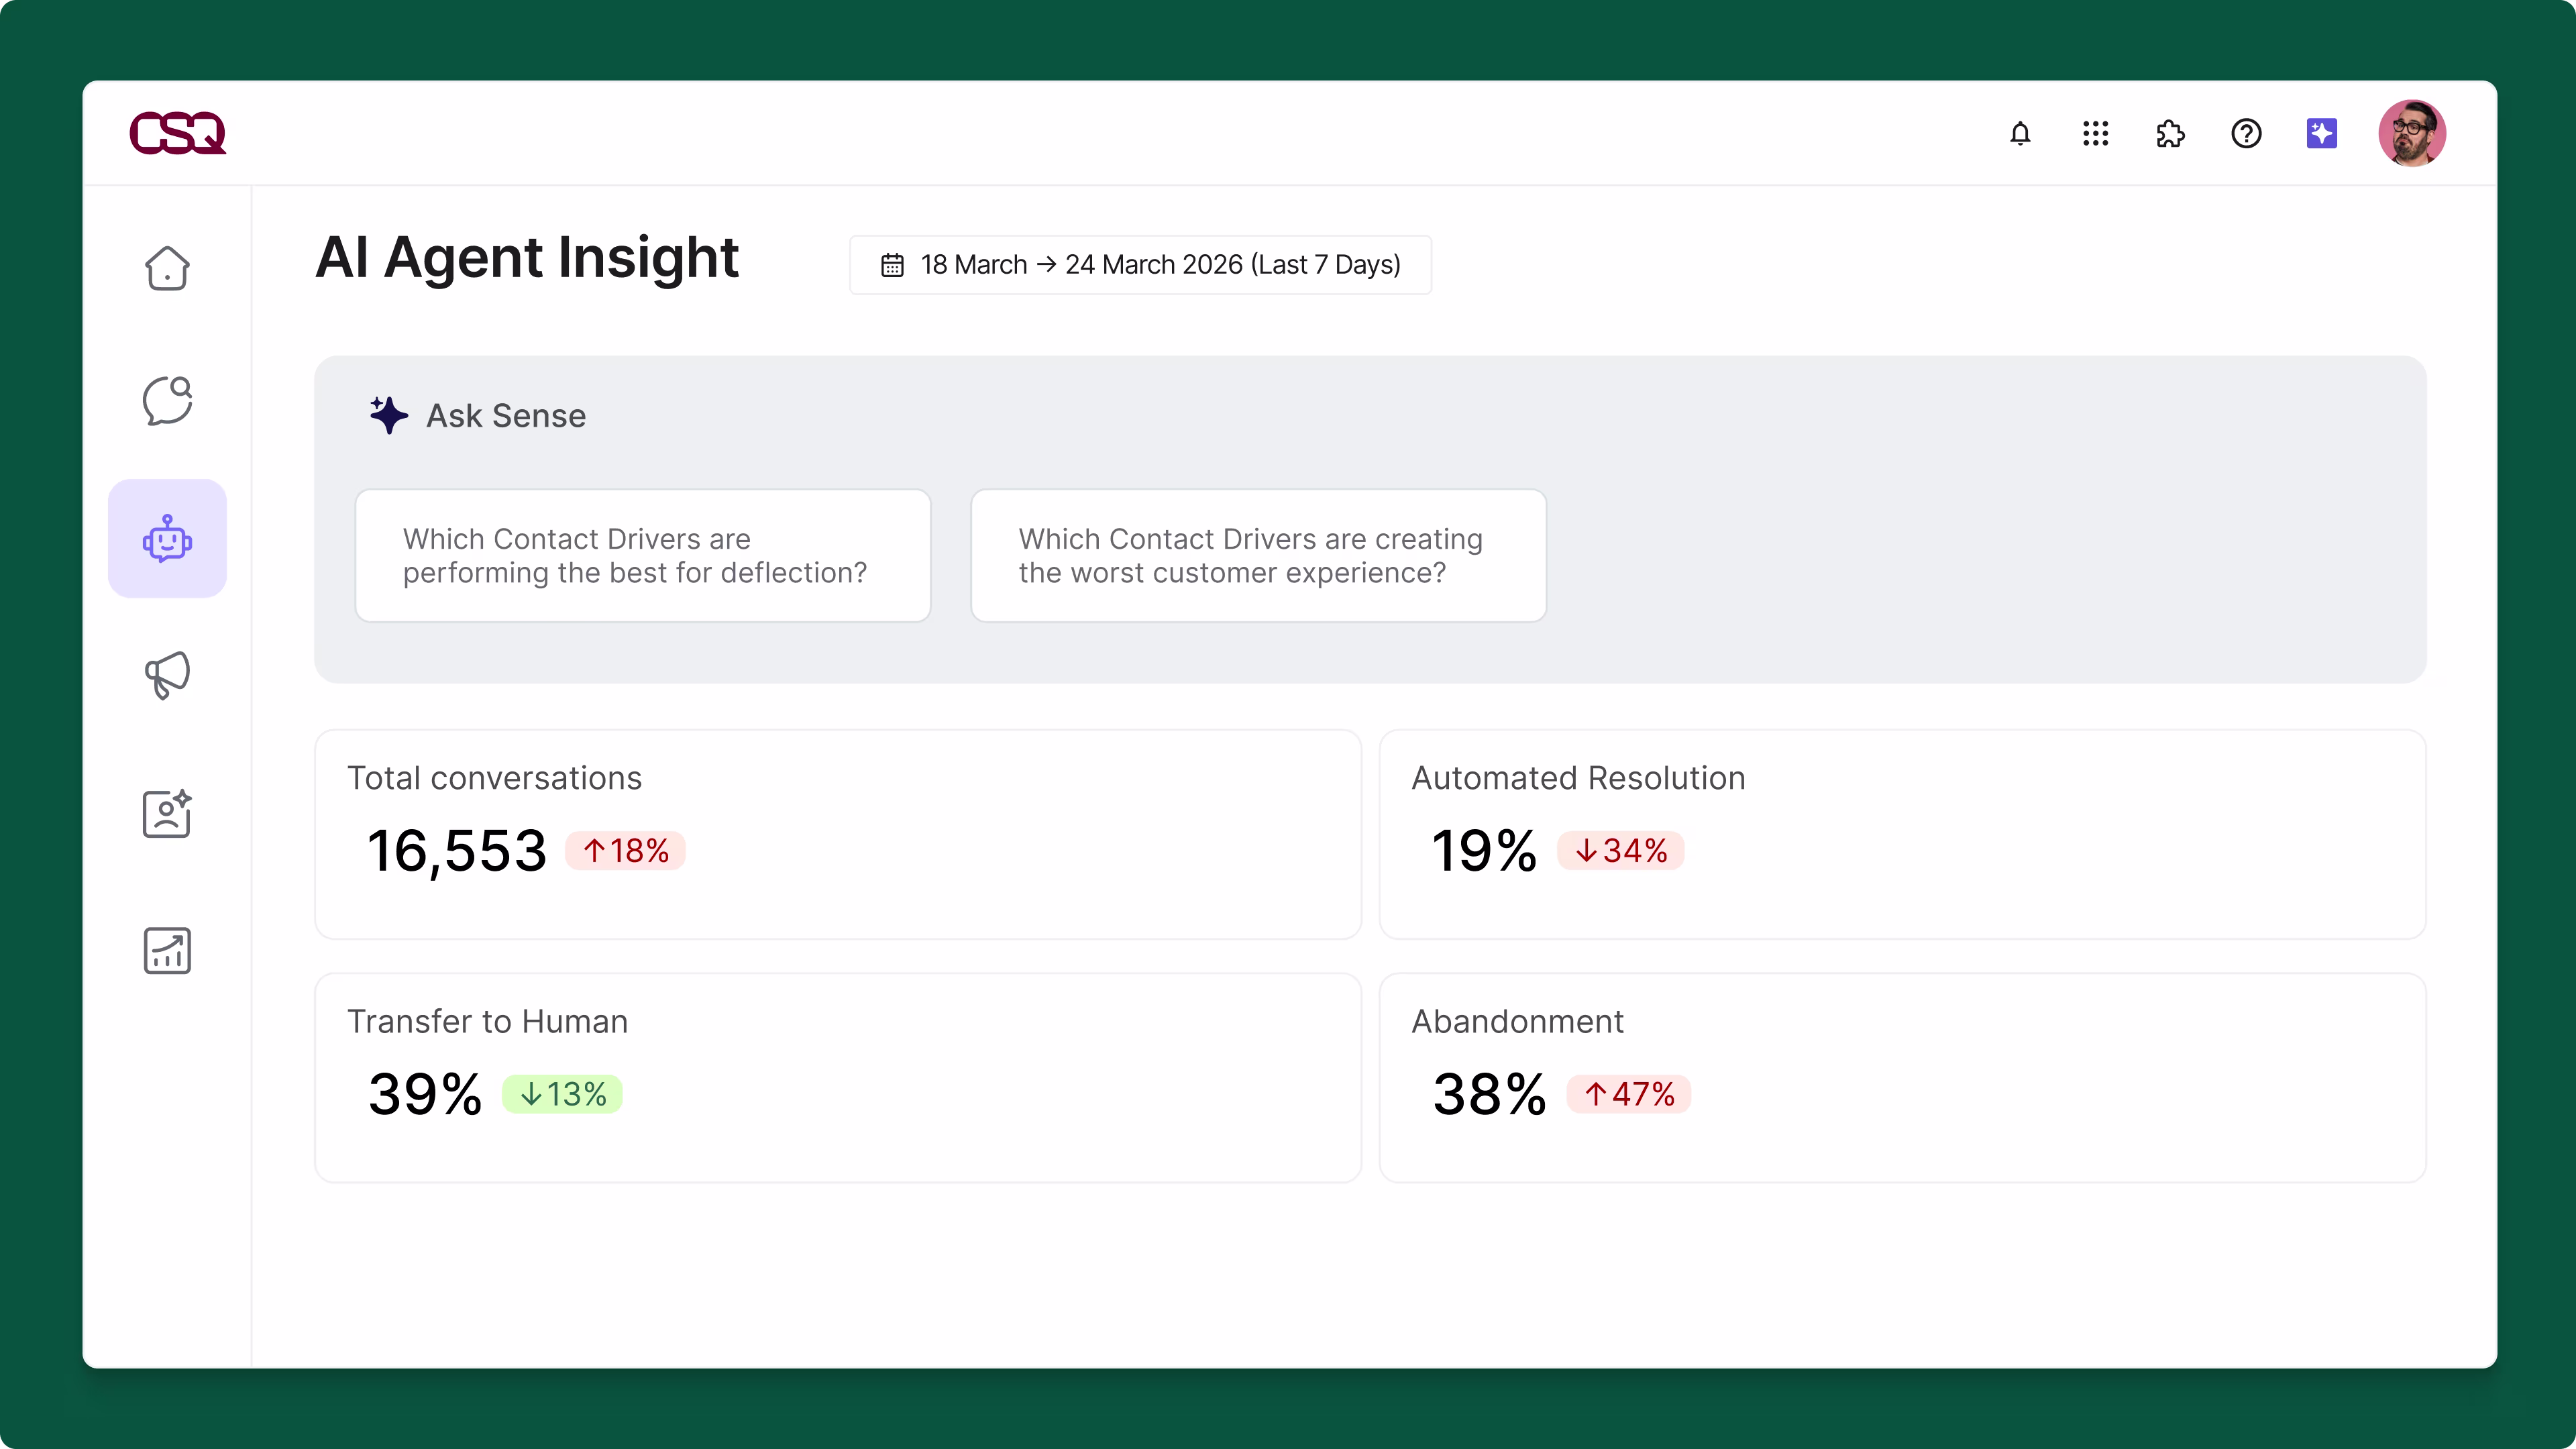Open the apps grid launcher
Image resolution: width=2576 pixels, height=1449 pixels.
(2095, 133)
